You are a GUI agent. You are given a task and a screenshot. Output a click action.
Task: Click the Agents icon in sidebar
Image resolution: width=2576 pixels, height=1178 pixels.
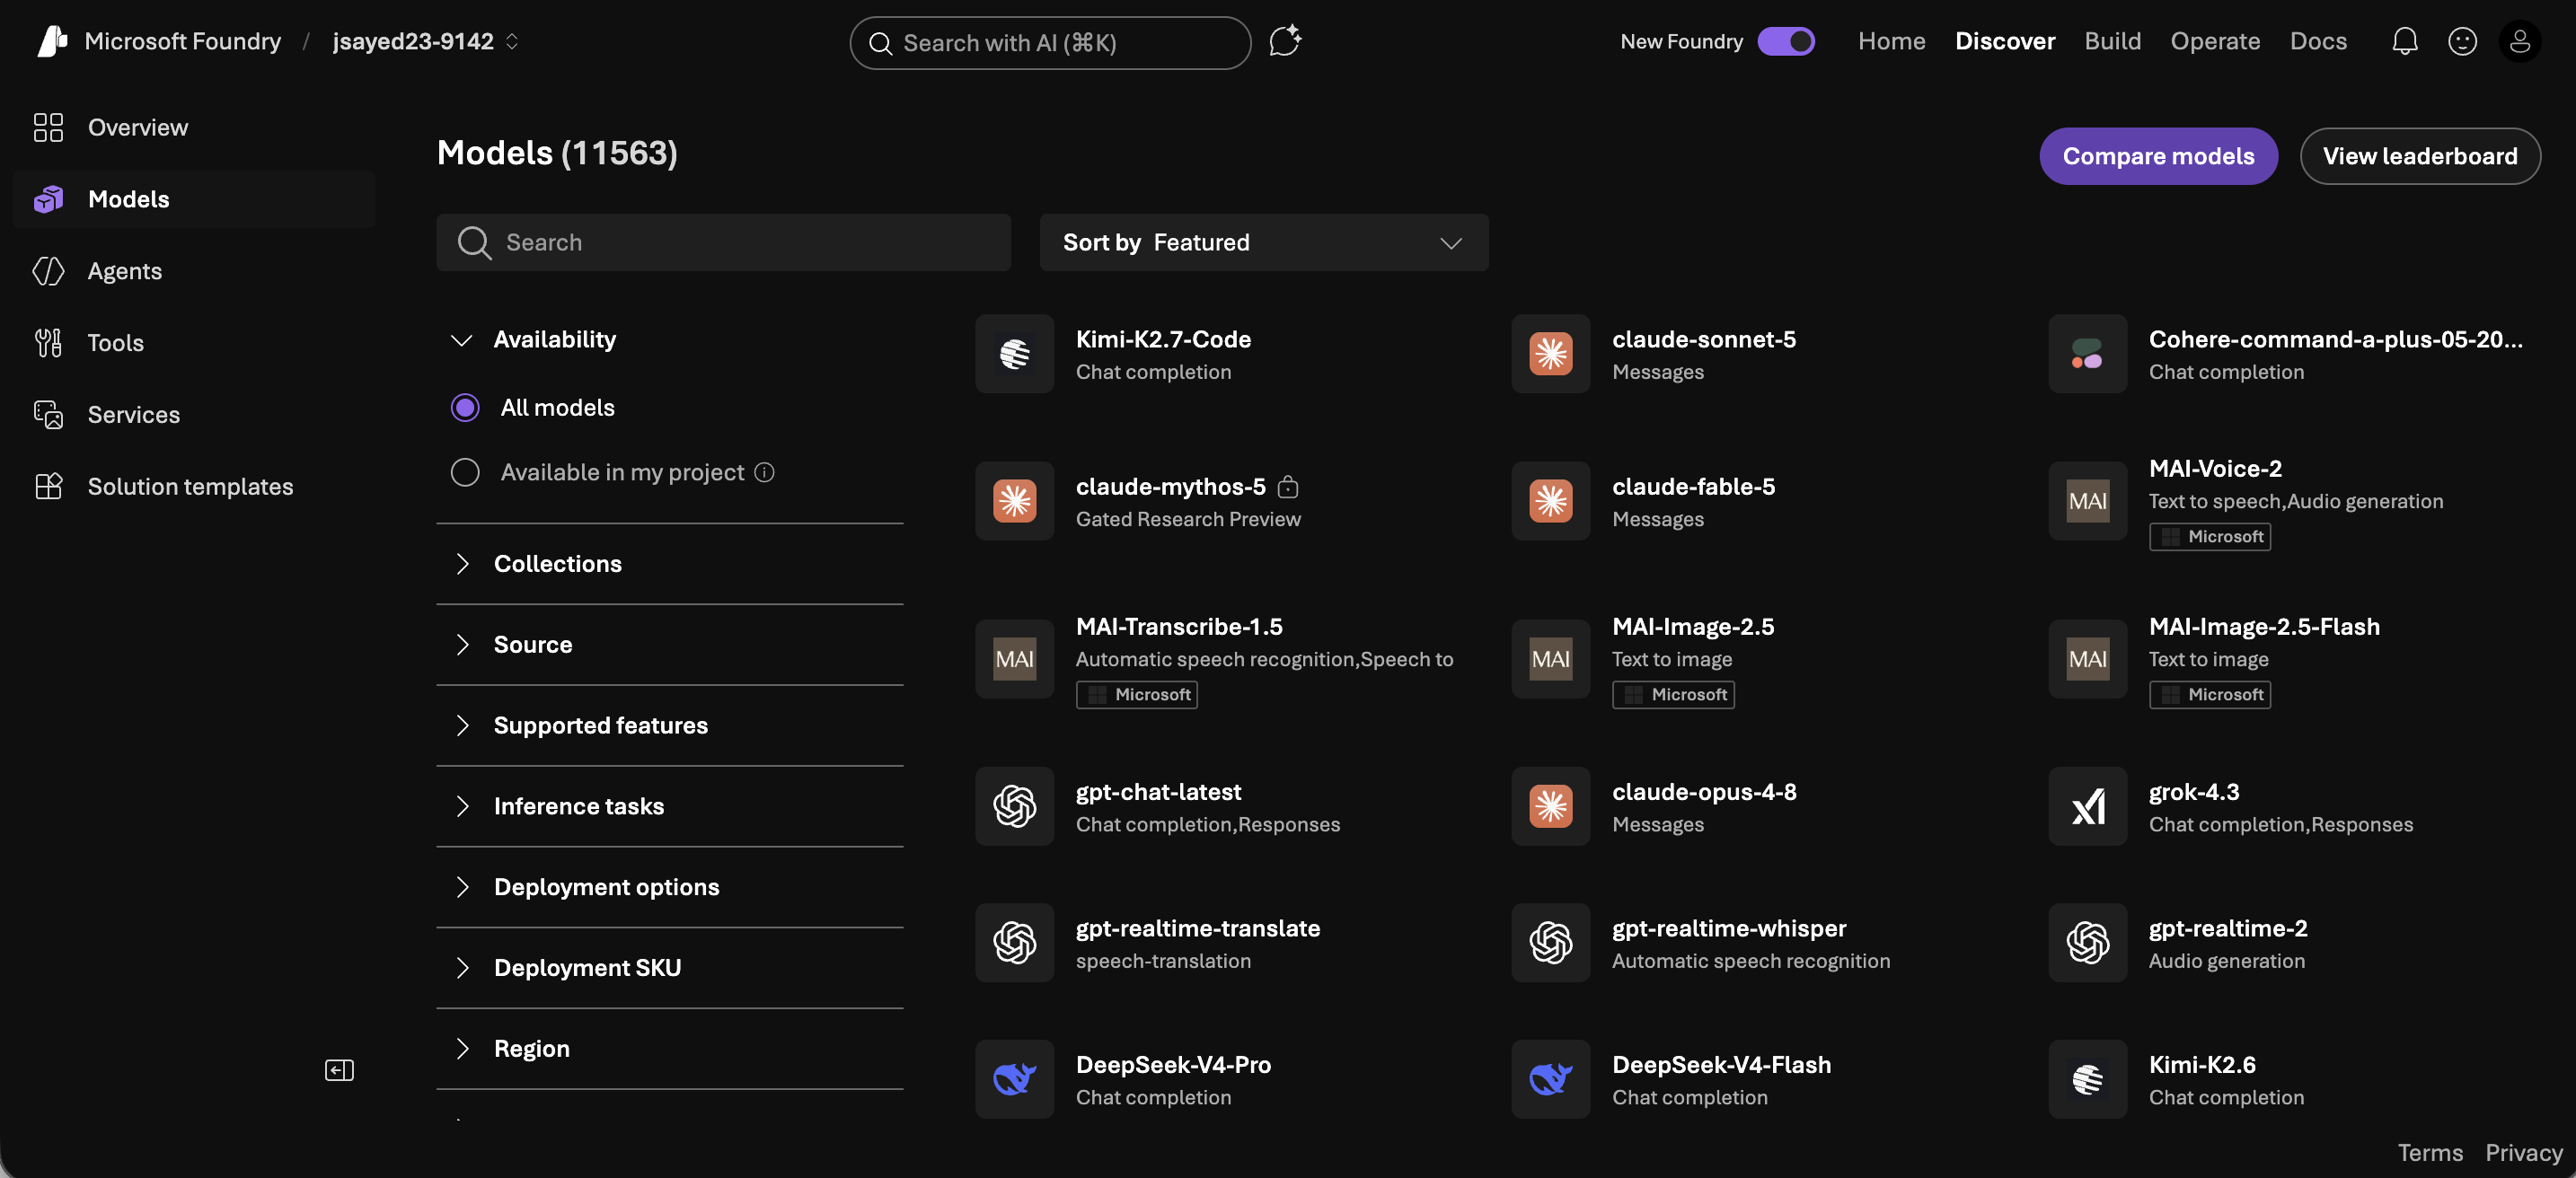(48, 271)
